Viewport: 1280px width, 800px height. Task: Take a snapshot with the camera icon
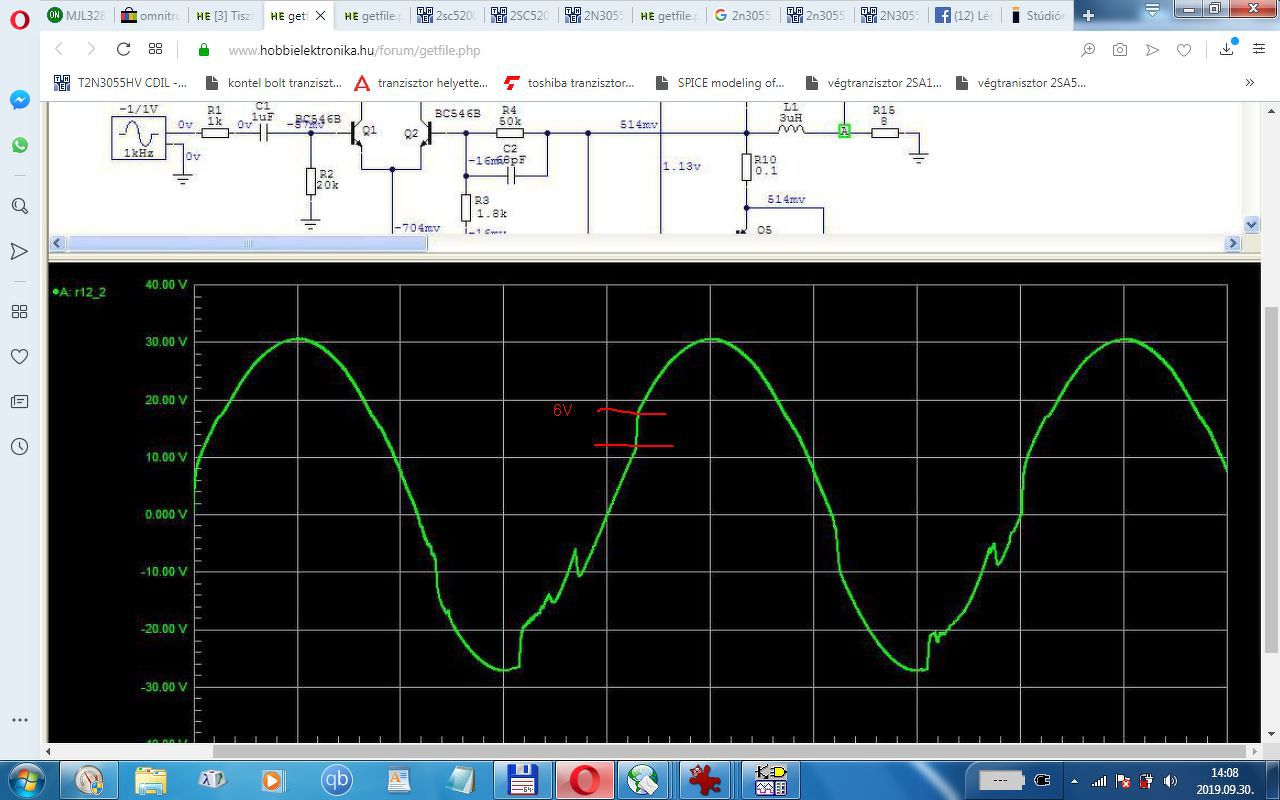1120,50
